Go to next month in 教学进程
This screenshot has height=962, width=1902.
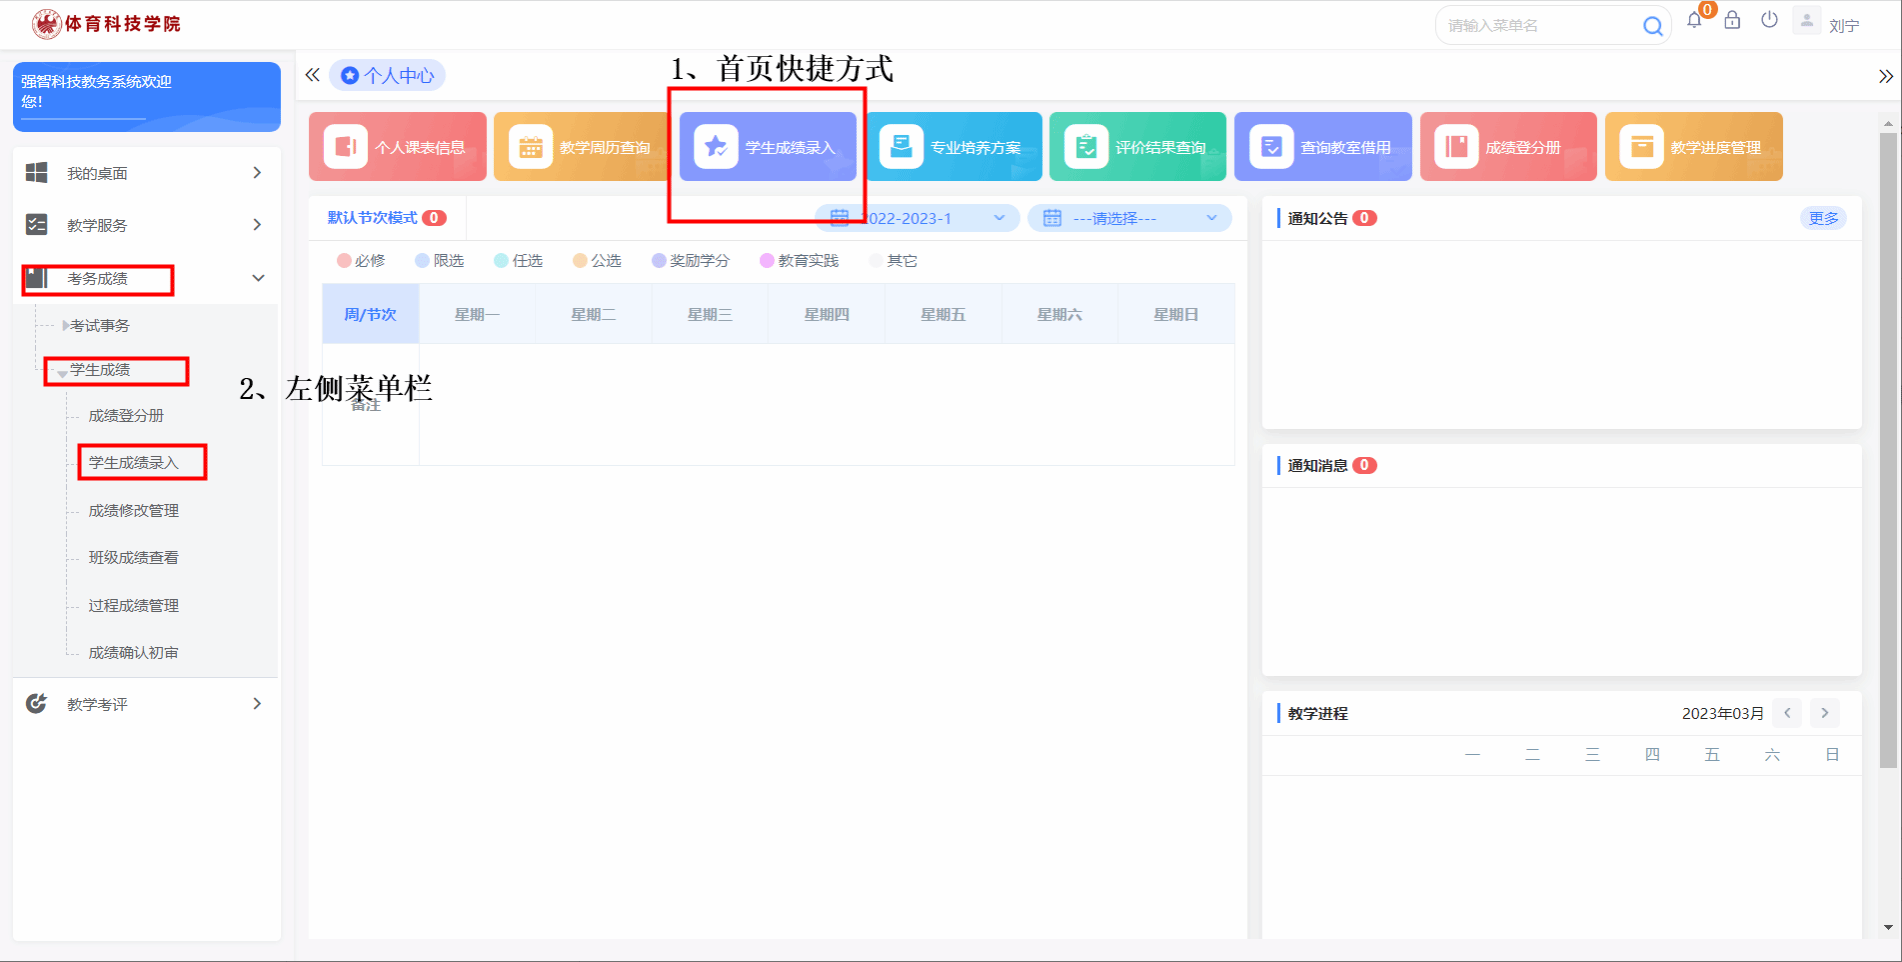(1824, 713)
